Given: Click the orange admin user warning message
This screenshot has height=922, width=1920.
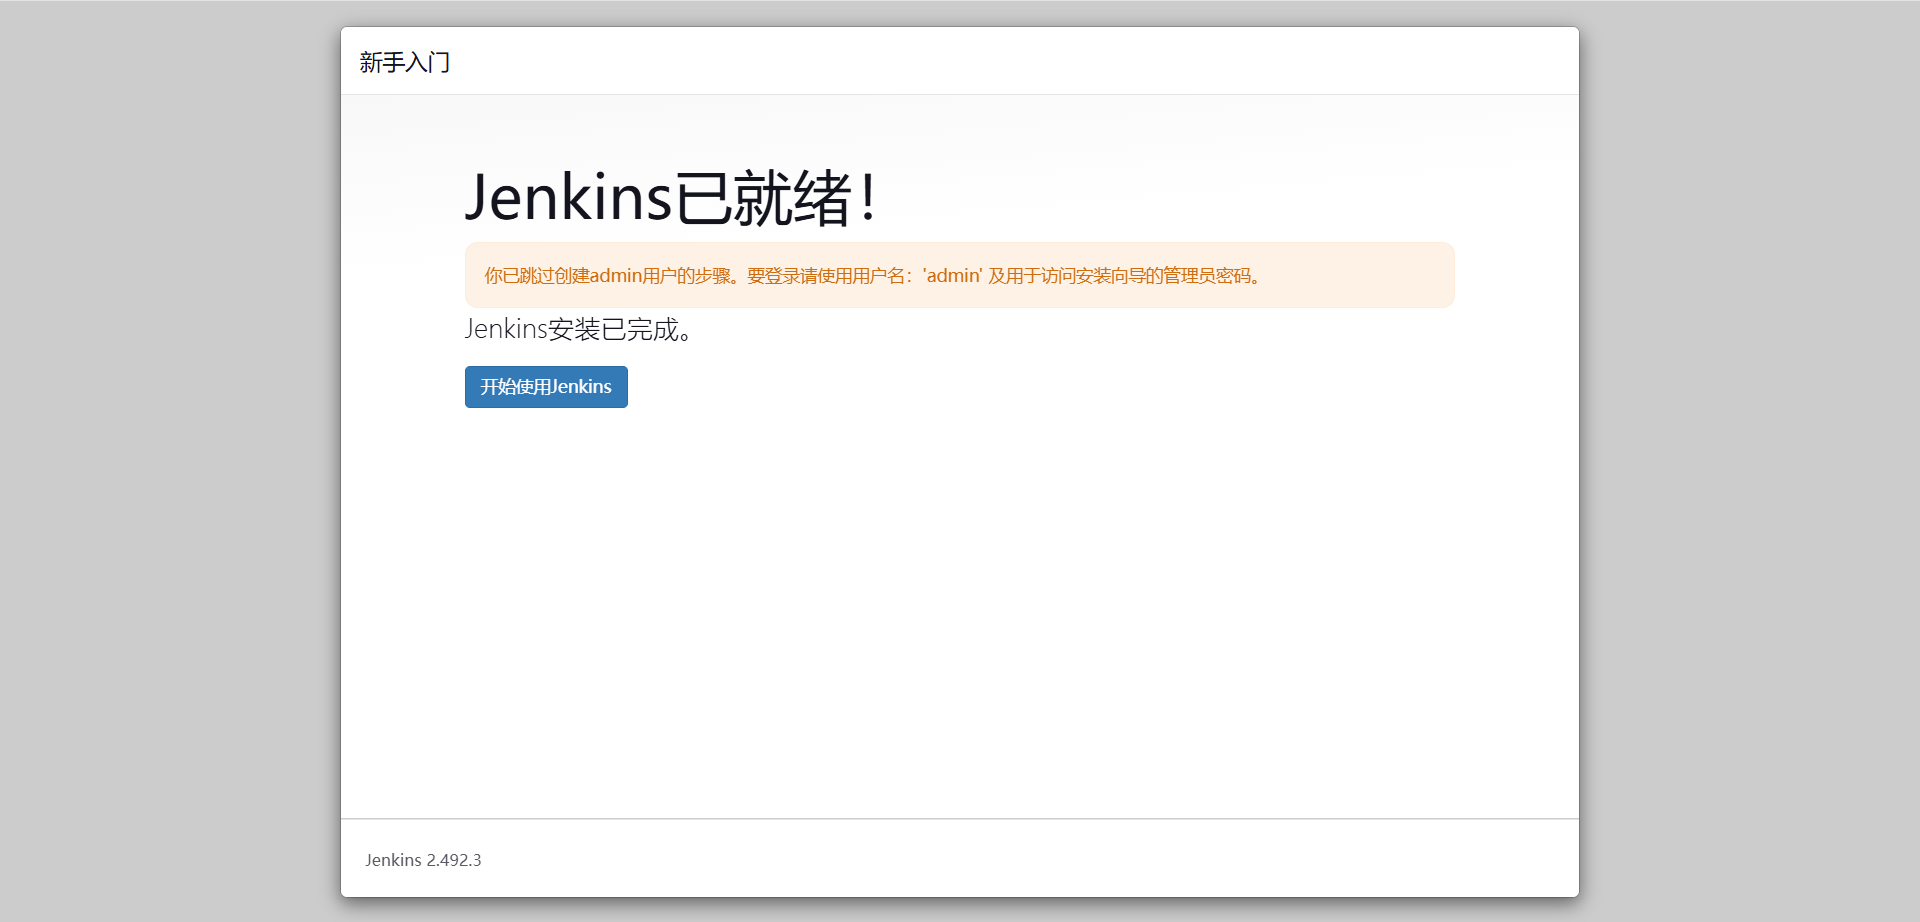Looking at the screenshot, I should click(x=959, y=275).
